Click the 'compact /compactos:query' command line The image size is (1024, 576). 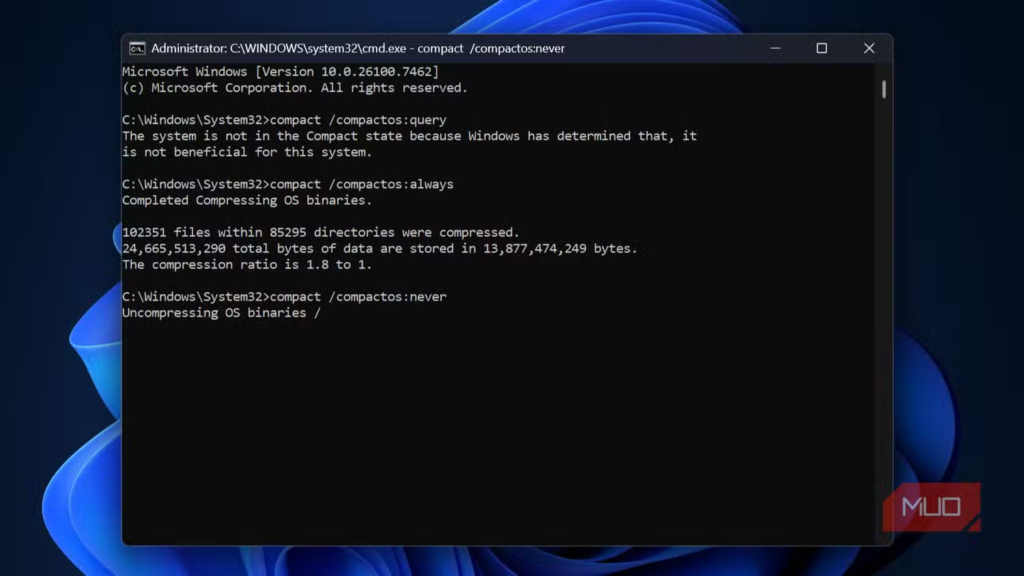pyautogui.click(x=284, y=120)
